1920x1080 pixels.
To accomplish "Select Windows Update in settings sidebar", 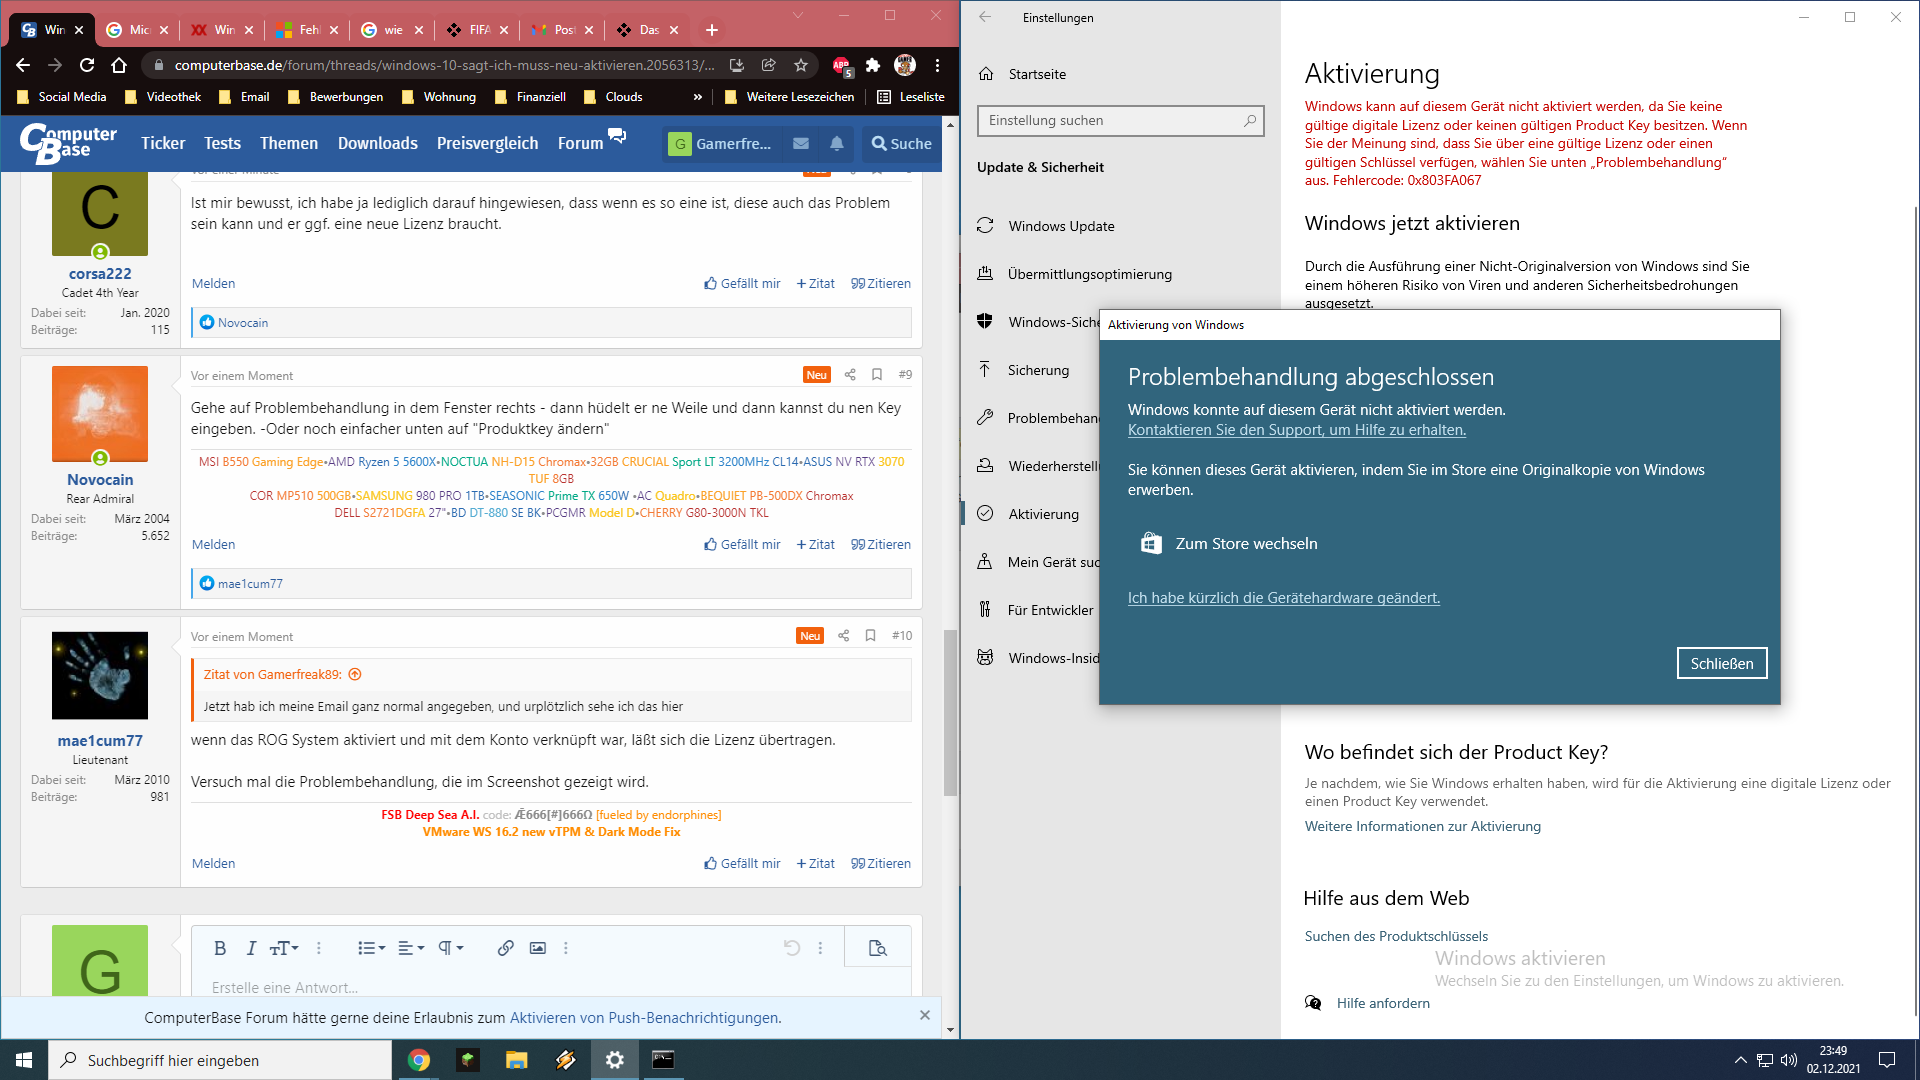I will [x=1061, y=226].
